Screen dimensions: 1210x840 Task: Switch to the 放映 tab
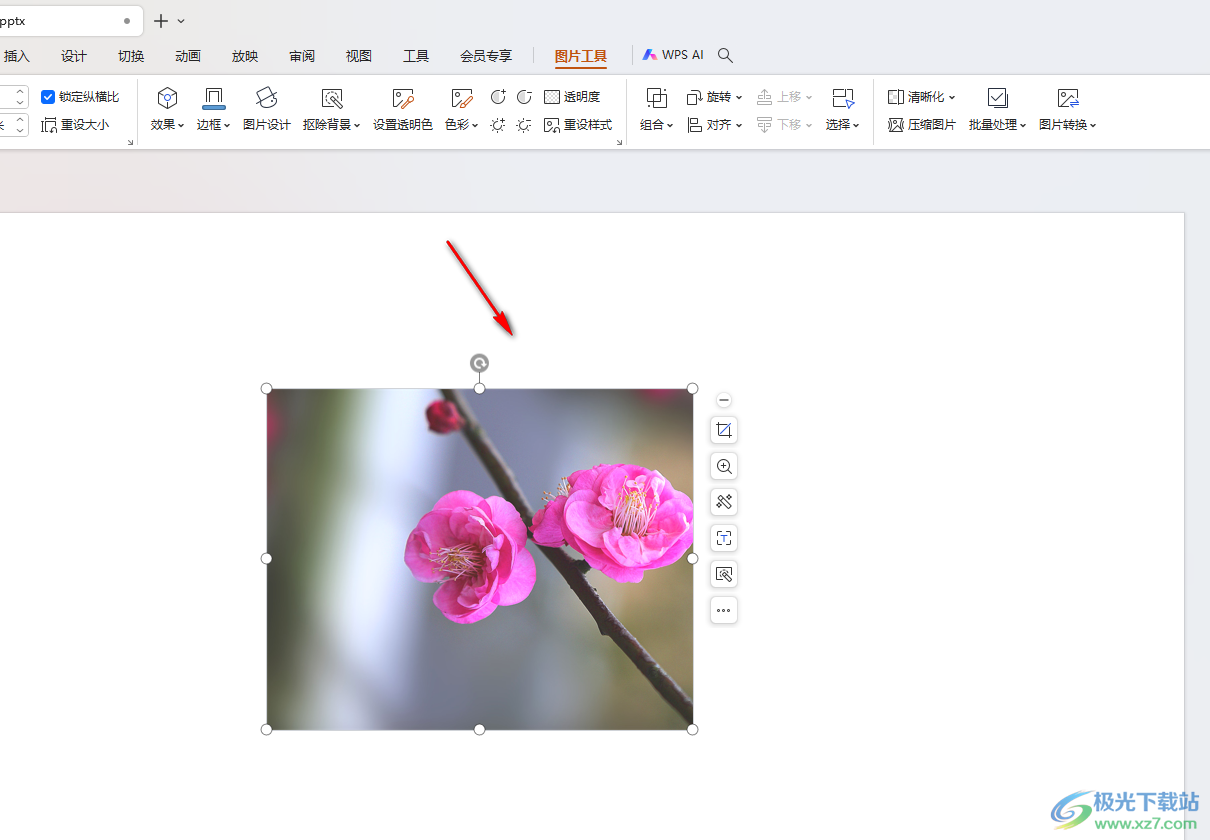tap(245, 56)
